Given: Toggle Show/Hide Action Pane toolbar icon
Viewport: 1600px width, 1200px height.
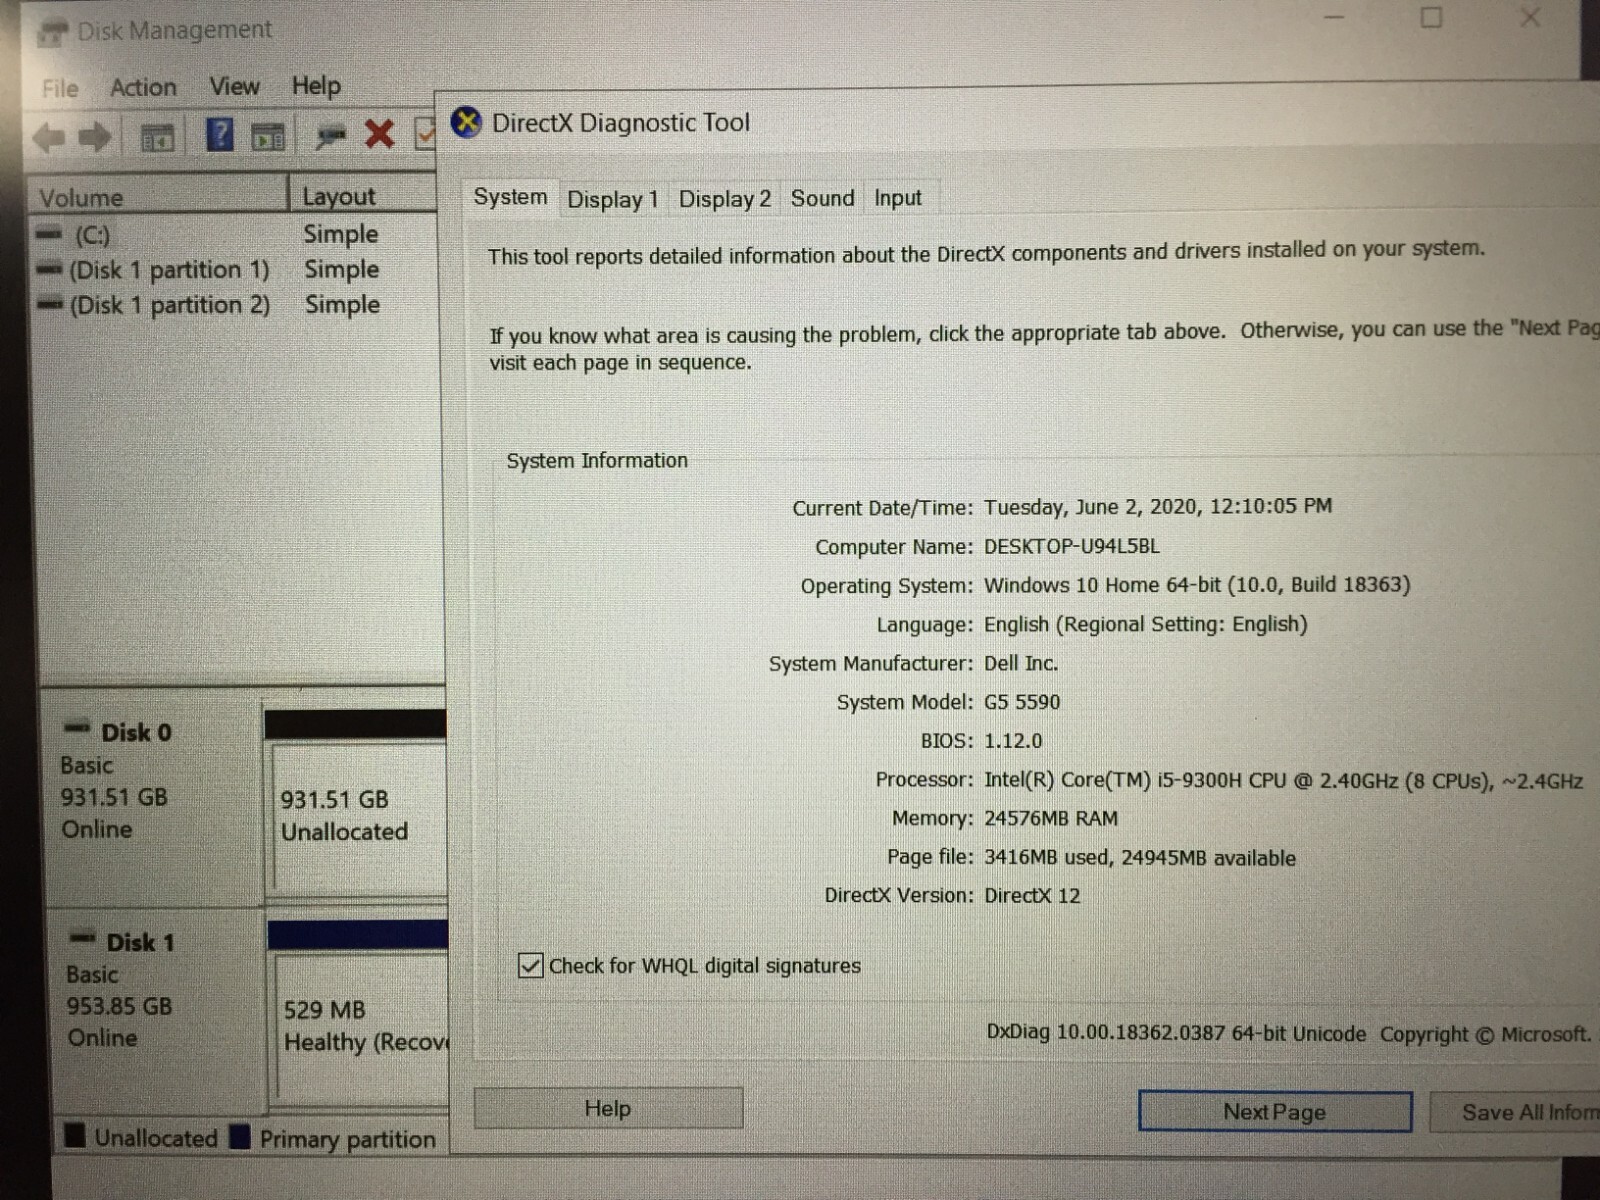Looking at the screenshot, I should click(x=268, y=137).
